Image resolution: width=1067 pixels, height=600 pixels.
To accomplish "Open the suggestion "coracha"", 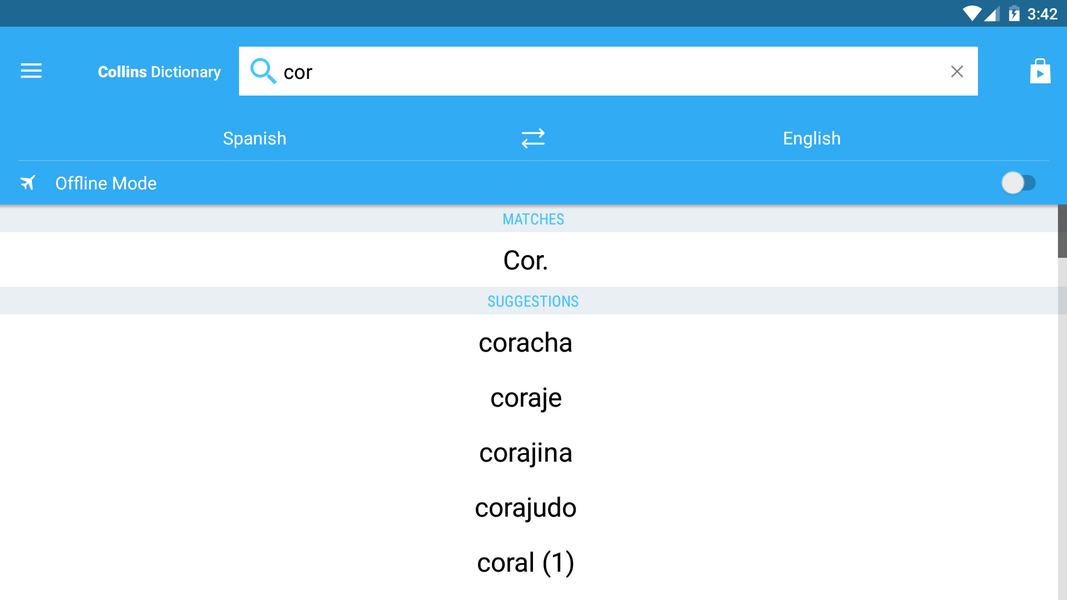I will [x=526, y=343].
